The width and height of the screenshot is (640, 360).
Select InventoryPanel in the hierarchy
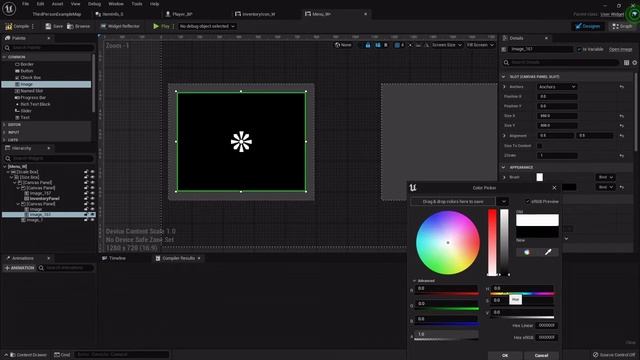coord(44,198)
